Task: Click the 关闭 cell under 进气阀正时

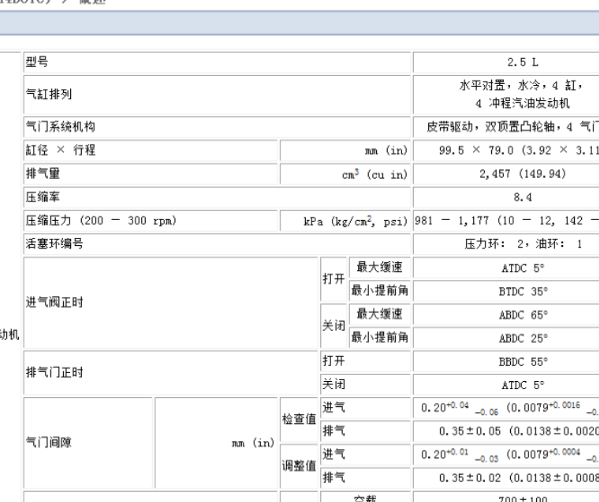Action: [333, 326]
